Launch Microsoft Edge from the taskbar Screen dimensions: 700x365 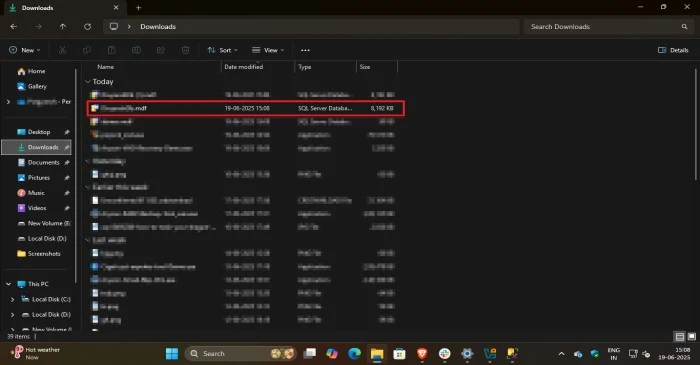[x=354, y=353]
